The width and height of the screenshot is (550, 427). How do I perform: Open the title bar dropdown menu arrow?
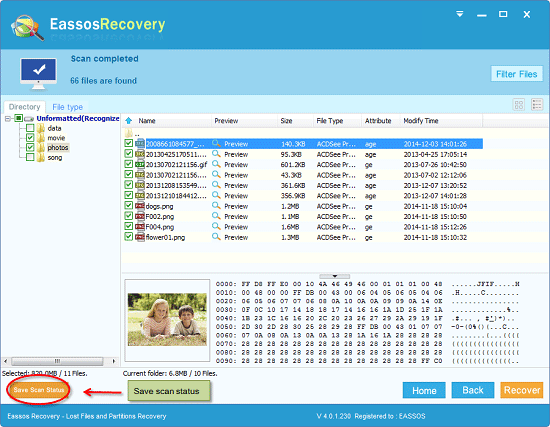point(460,14)
